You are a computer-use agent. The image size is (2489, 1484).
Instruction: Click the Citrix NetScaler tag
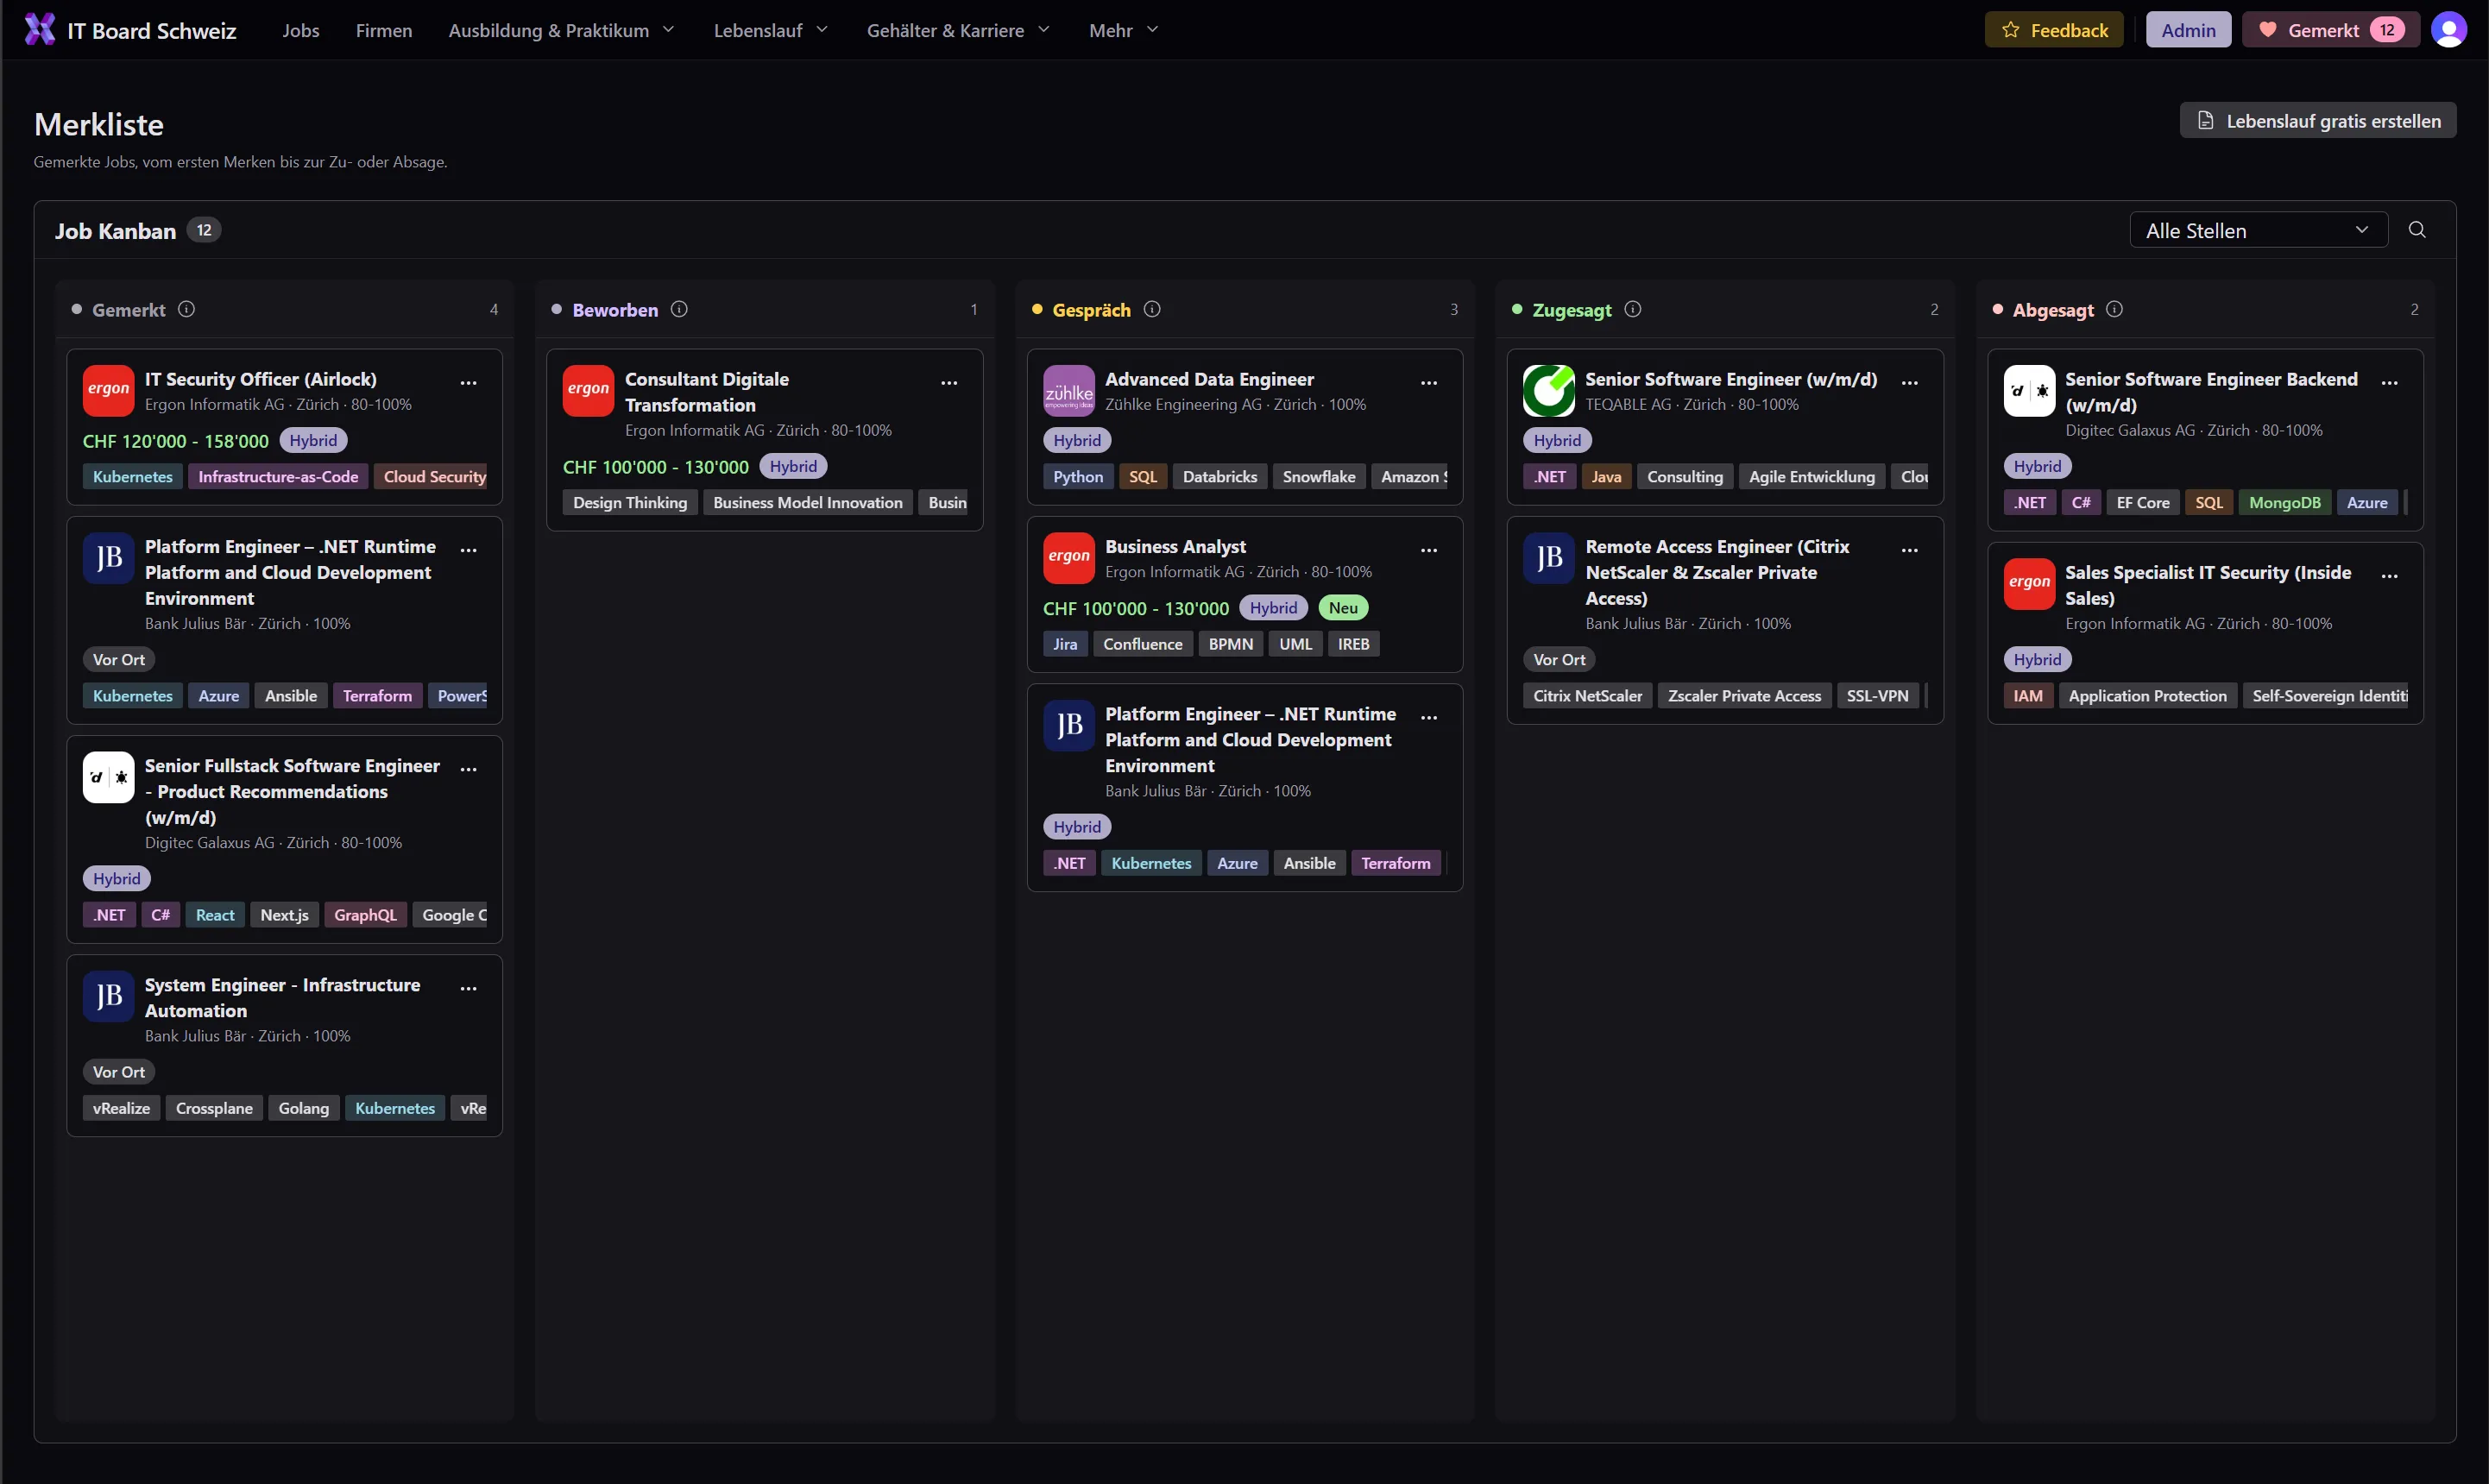coord(1587,696)
